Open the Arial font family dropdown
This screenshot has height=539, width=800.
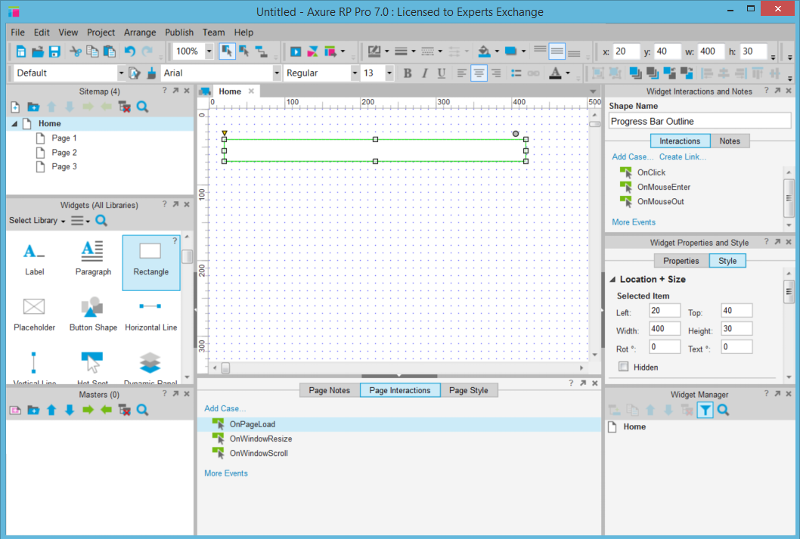click(276, 73)
